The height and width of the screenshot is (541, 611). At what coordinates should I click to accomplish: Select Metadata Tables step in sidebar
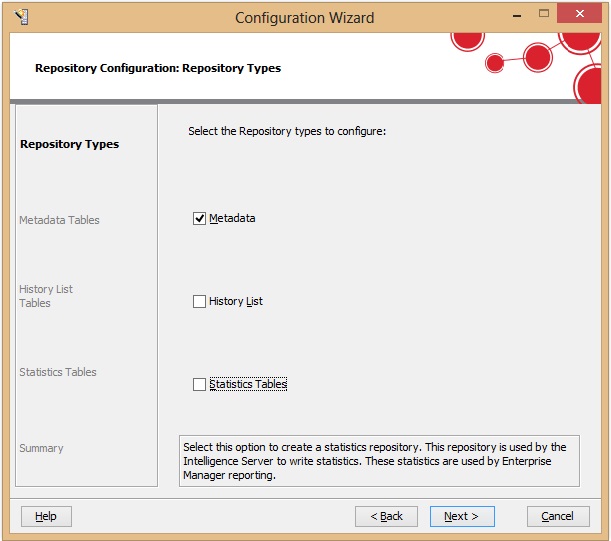tap(59, 220)
